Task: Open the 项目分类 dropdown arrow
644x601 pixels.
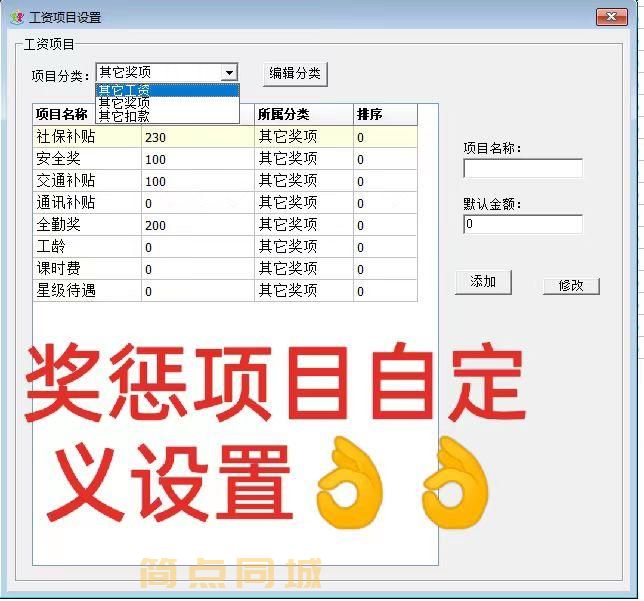Action: (229, 73)
